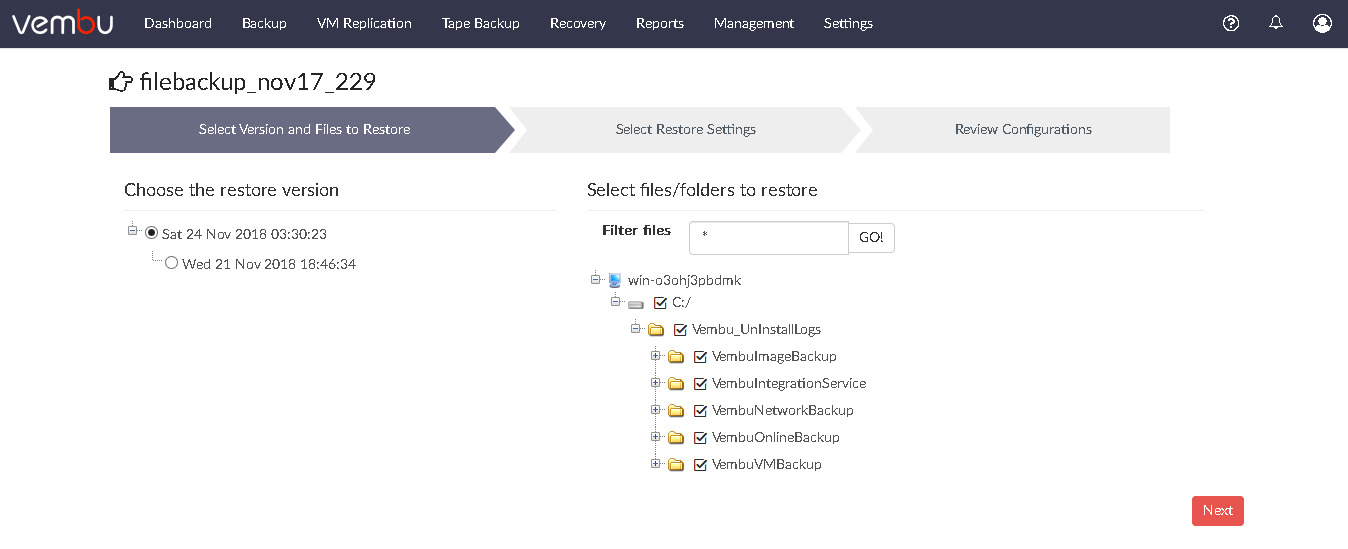Collapse the Vembu_UnInstallLogs folder node

pos(636,327)
